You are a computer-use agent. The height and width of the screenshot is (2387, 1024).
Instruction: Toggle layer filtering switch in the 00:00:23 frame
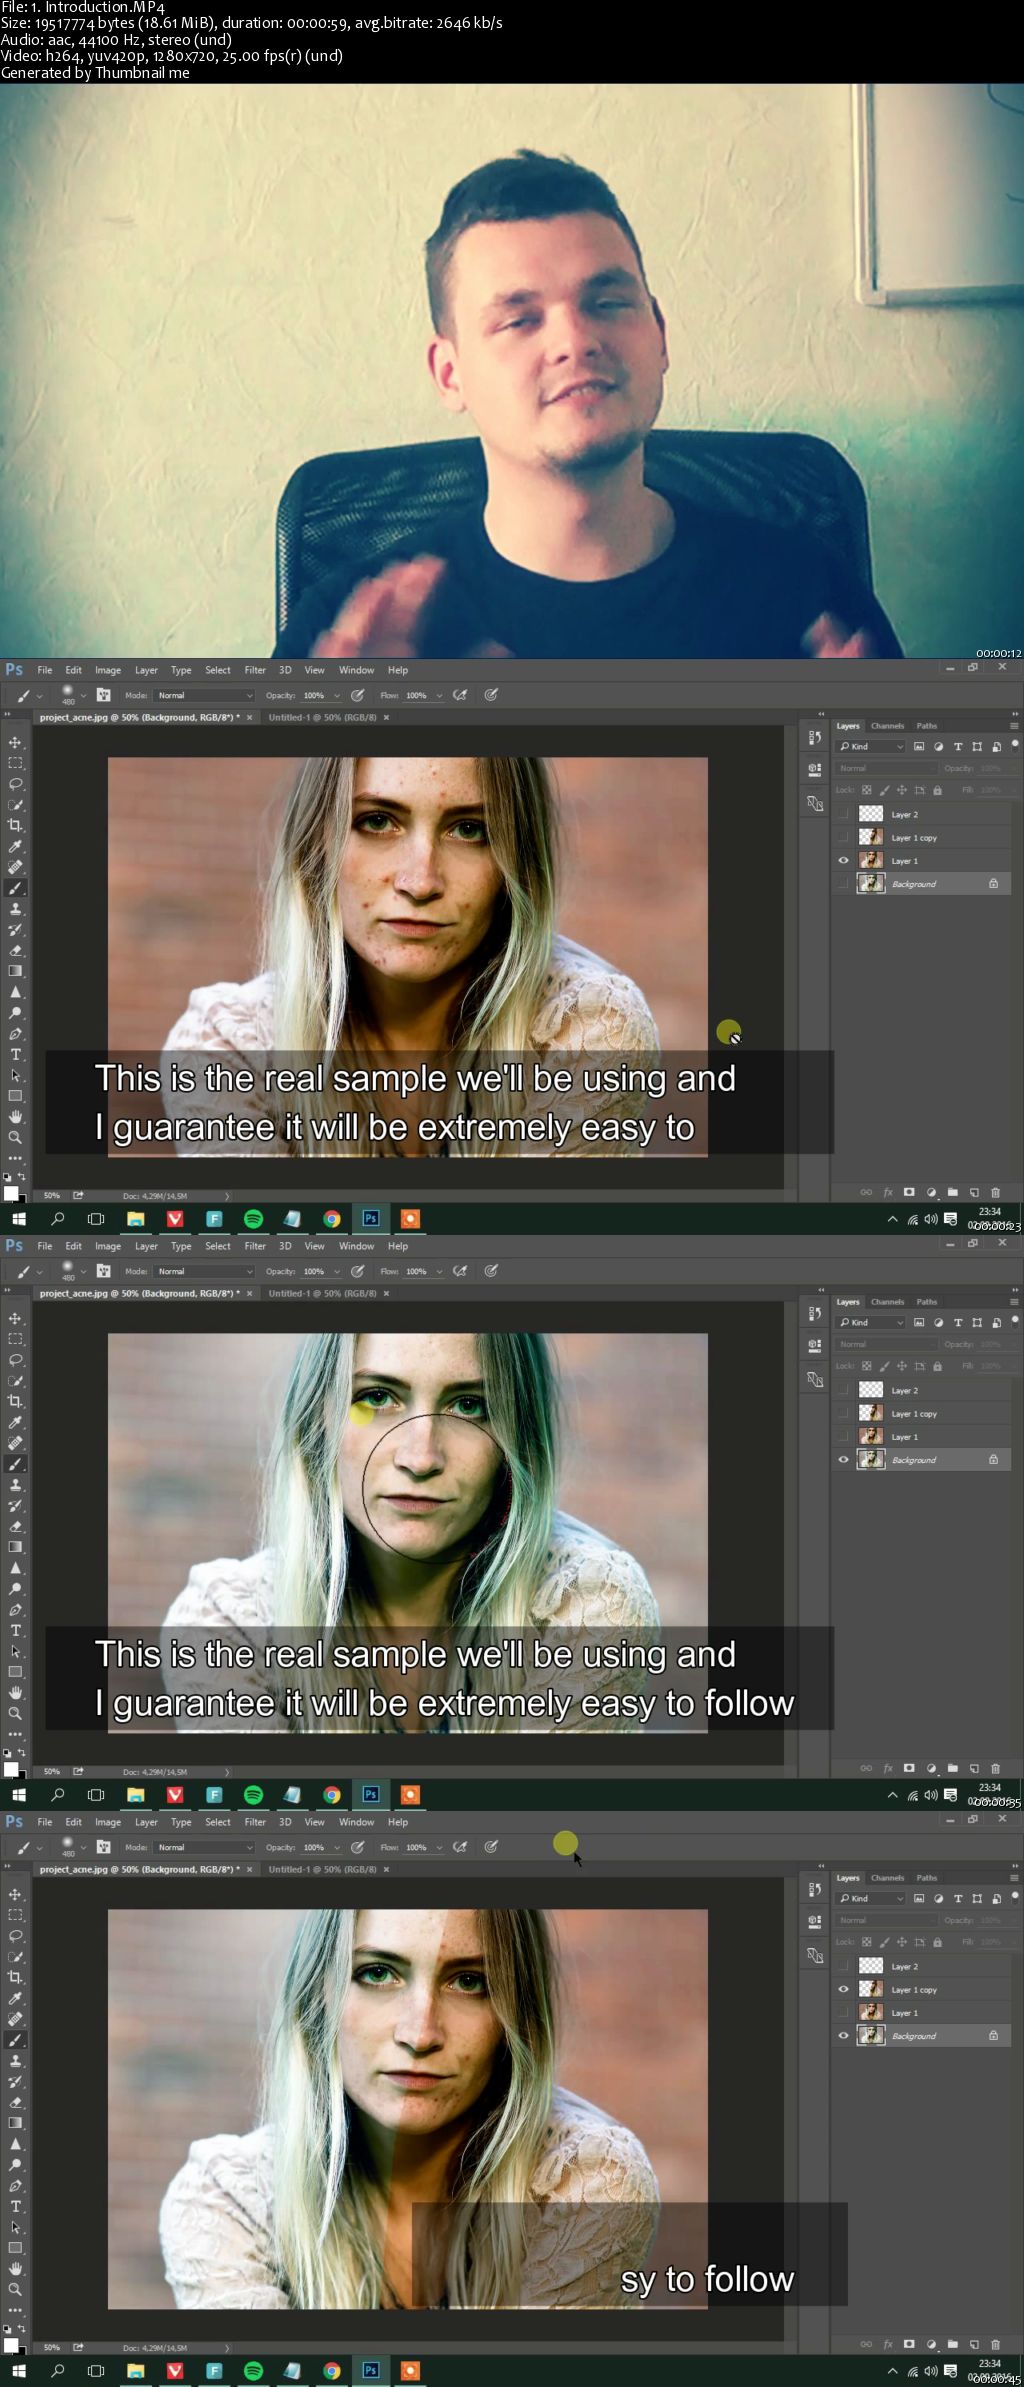click(x=1014, y=746)
